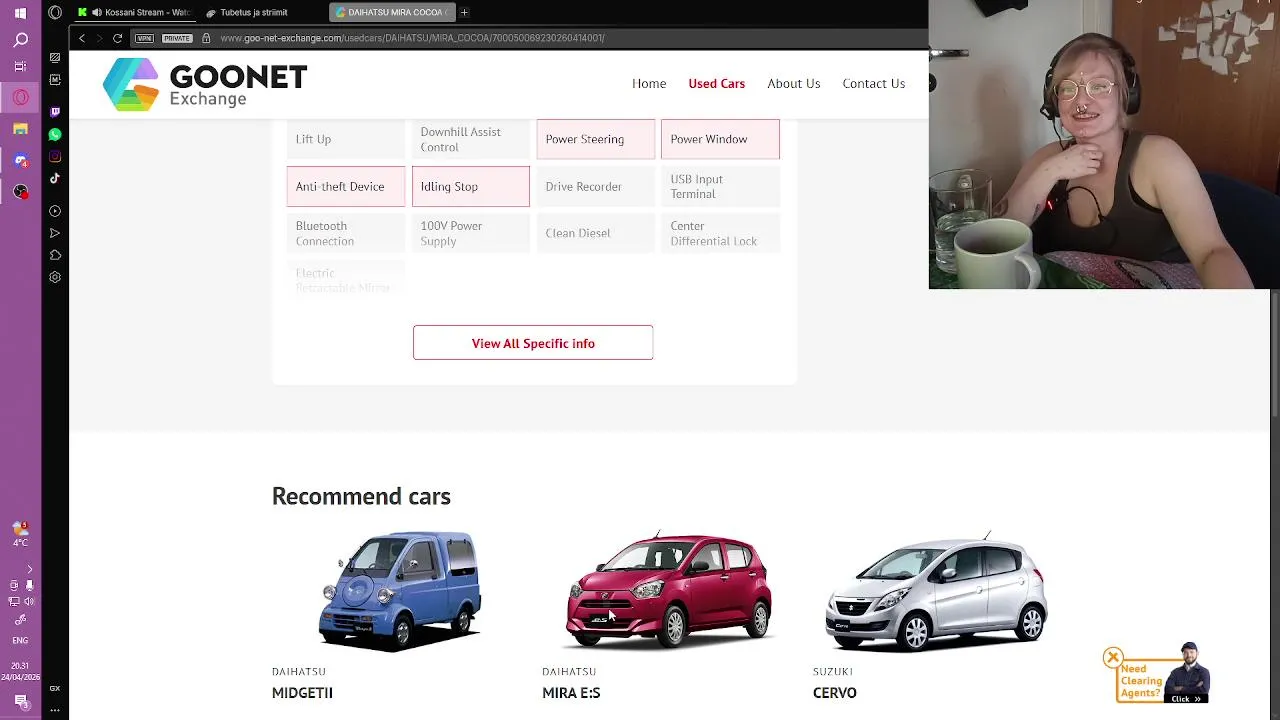
Task: Open TikTok in the Opera sidebar
Action: [55, 178]
